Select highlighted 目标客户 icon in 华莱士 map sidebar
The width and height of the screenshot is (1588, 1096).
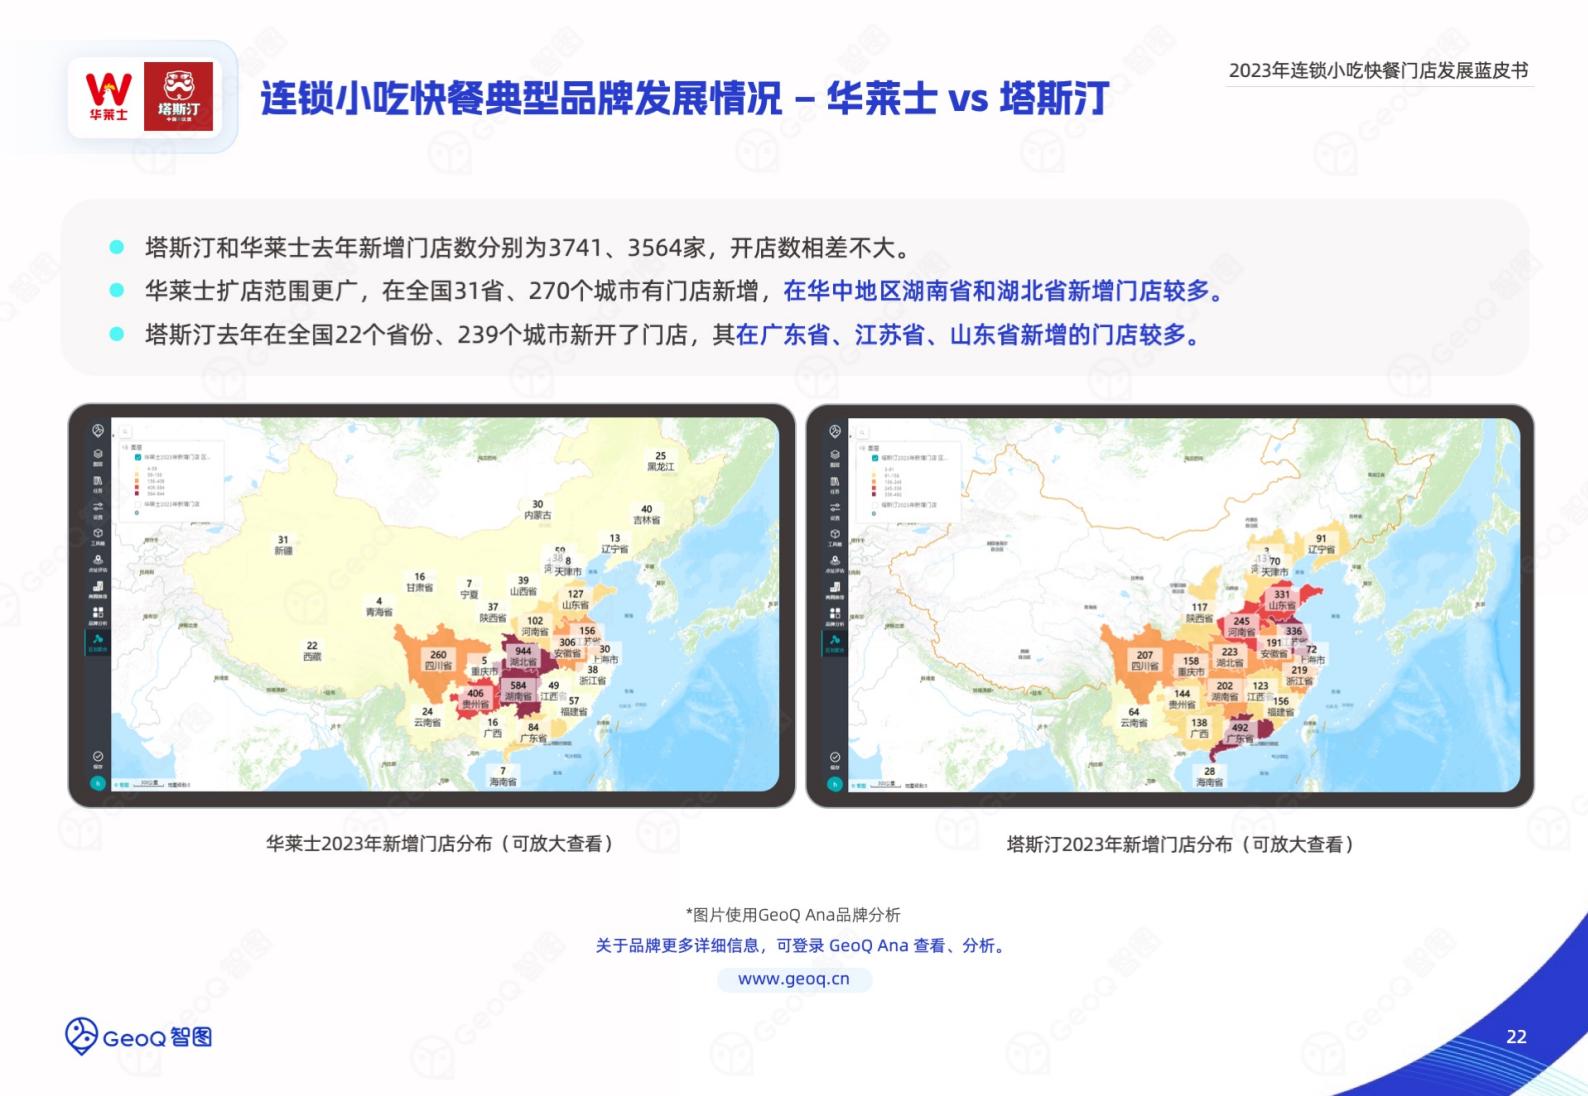coord(98,642)
